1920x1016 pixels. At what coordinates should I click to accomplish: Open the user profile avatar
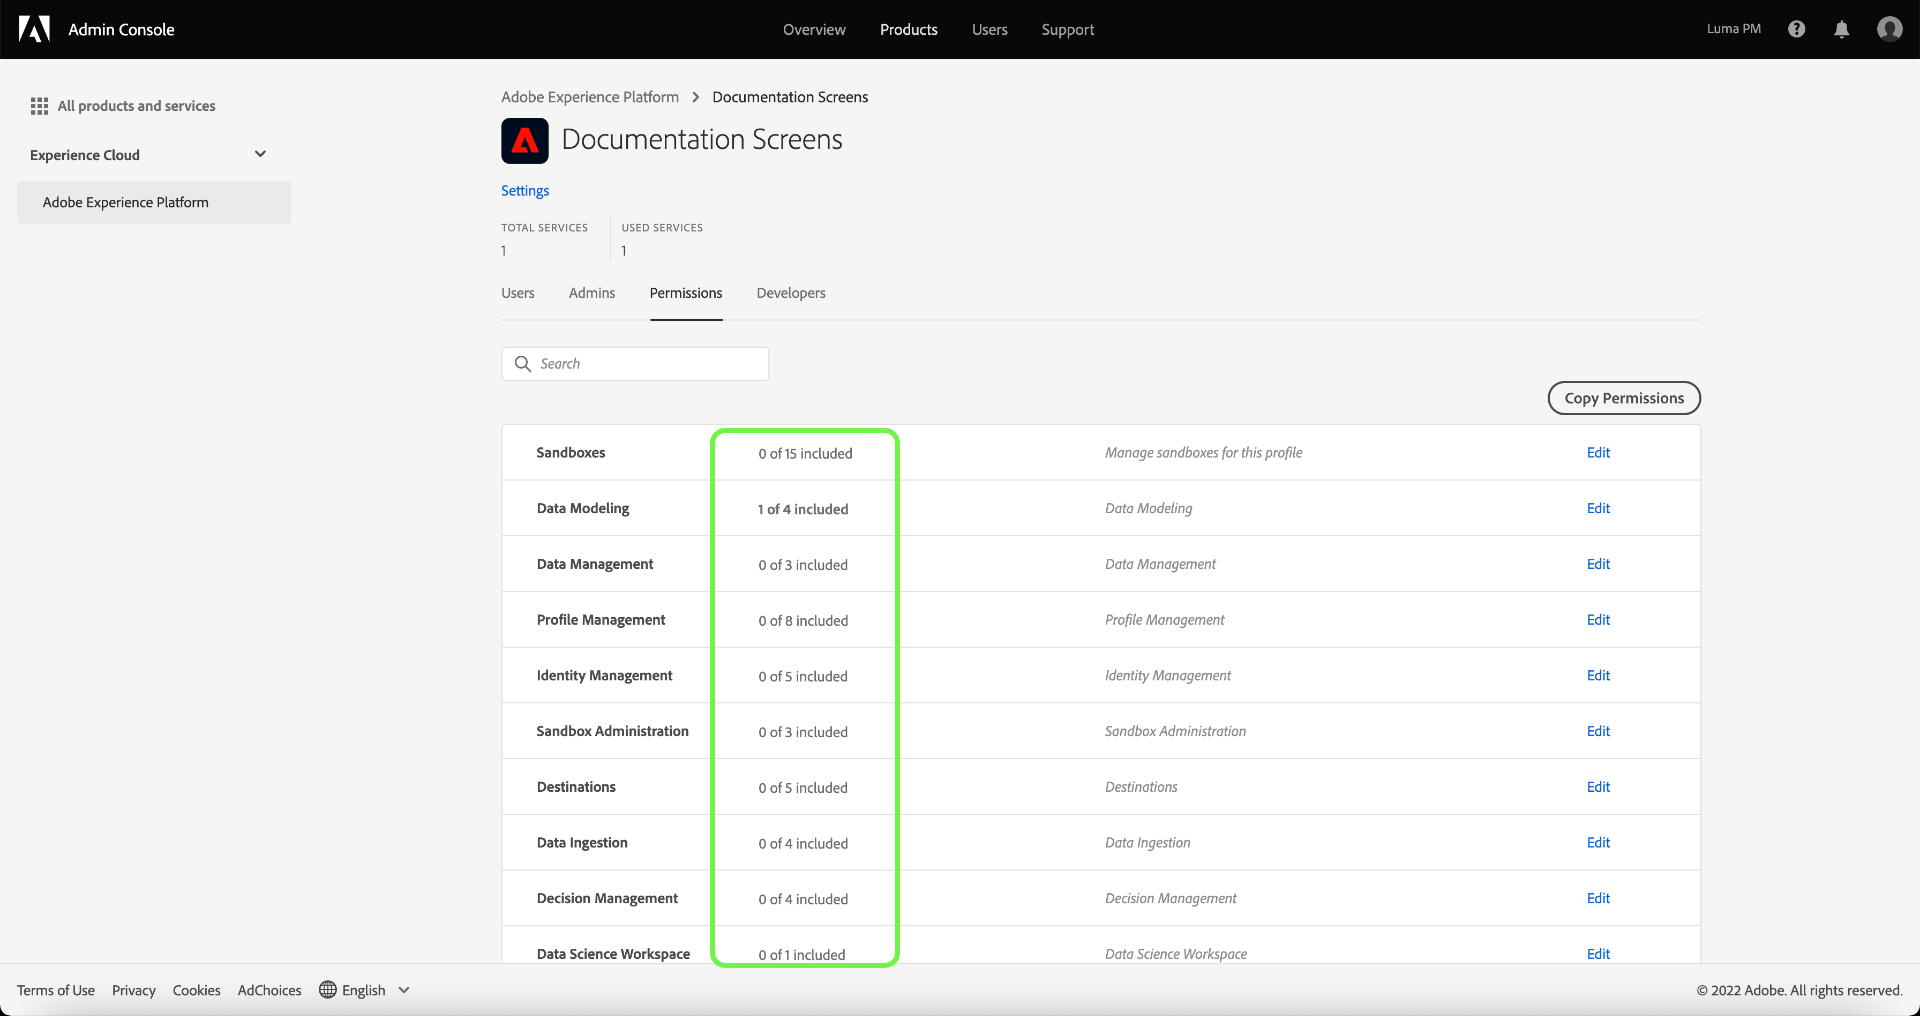click(x=1890, y=29)
